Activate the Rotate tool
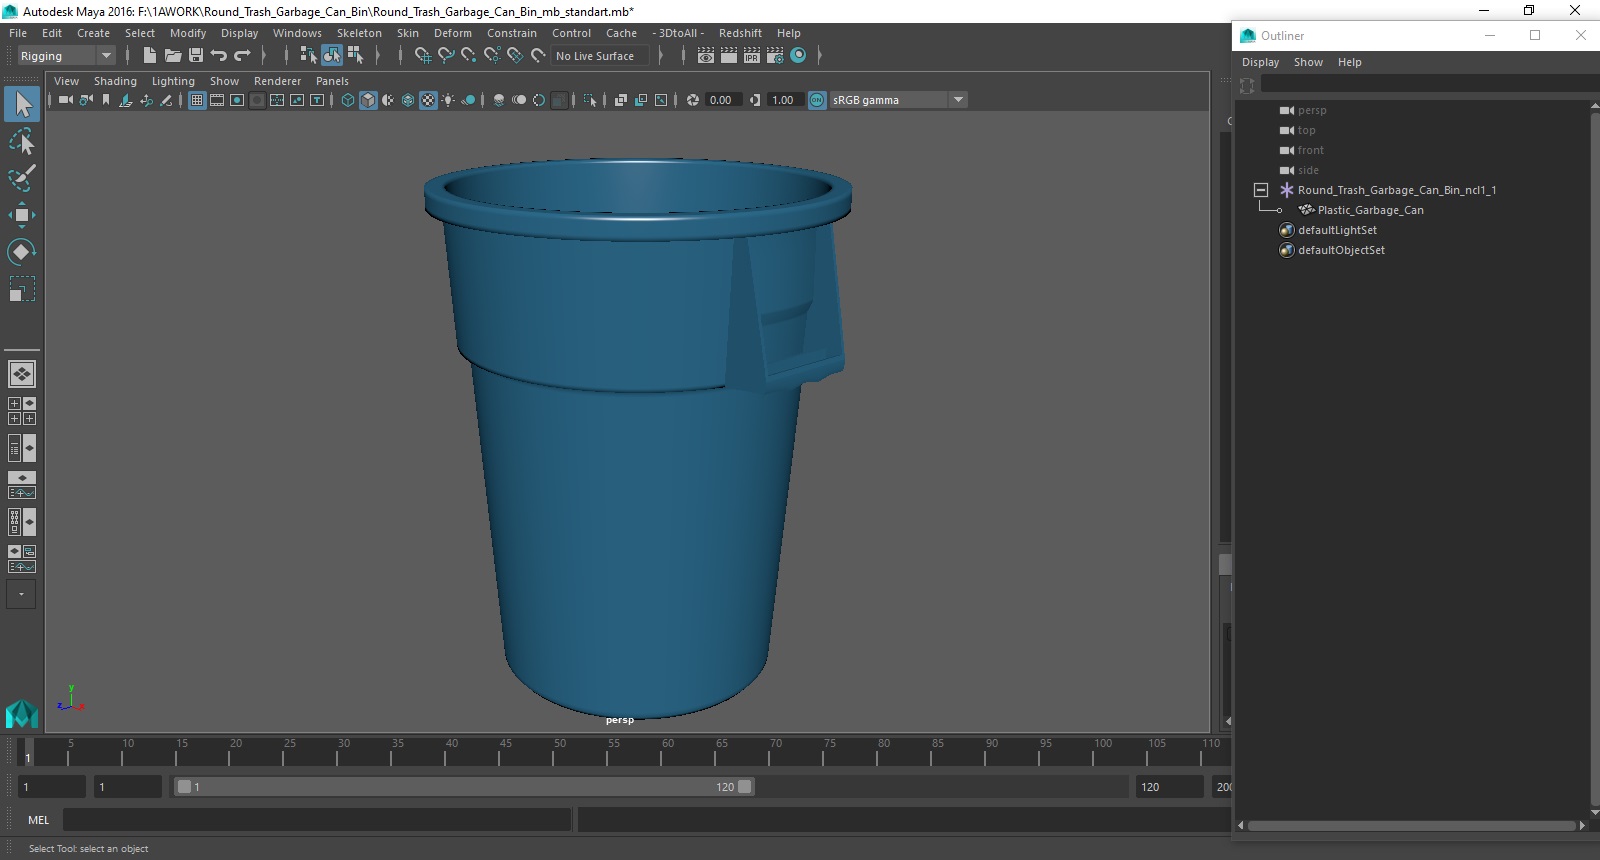The height and width of the screenshot is (860, 1600). pyautogui.click(x=22, y=252)
